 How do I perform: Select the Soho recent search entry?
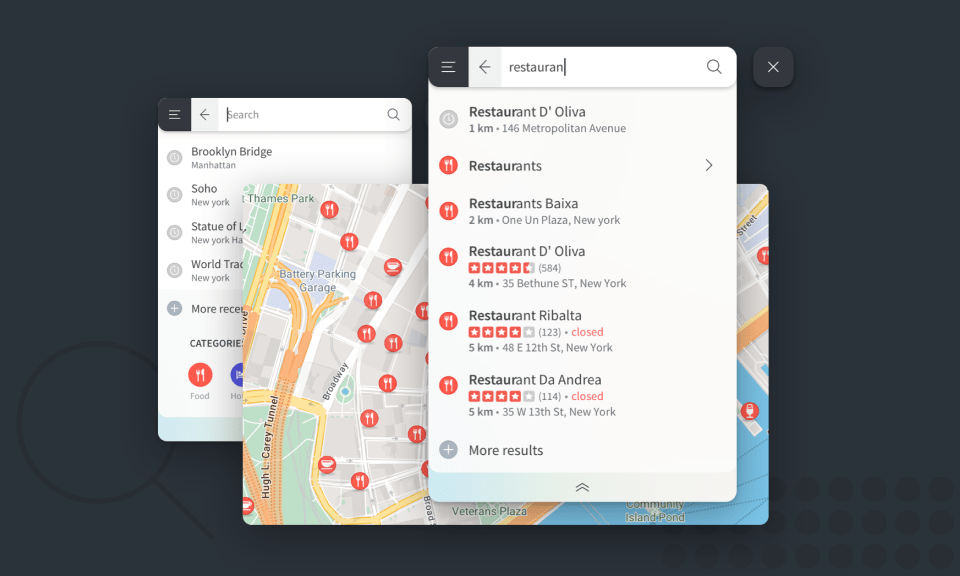(x=203, y=194)
